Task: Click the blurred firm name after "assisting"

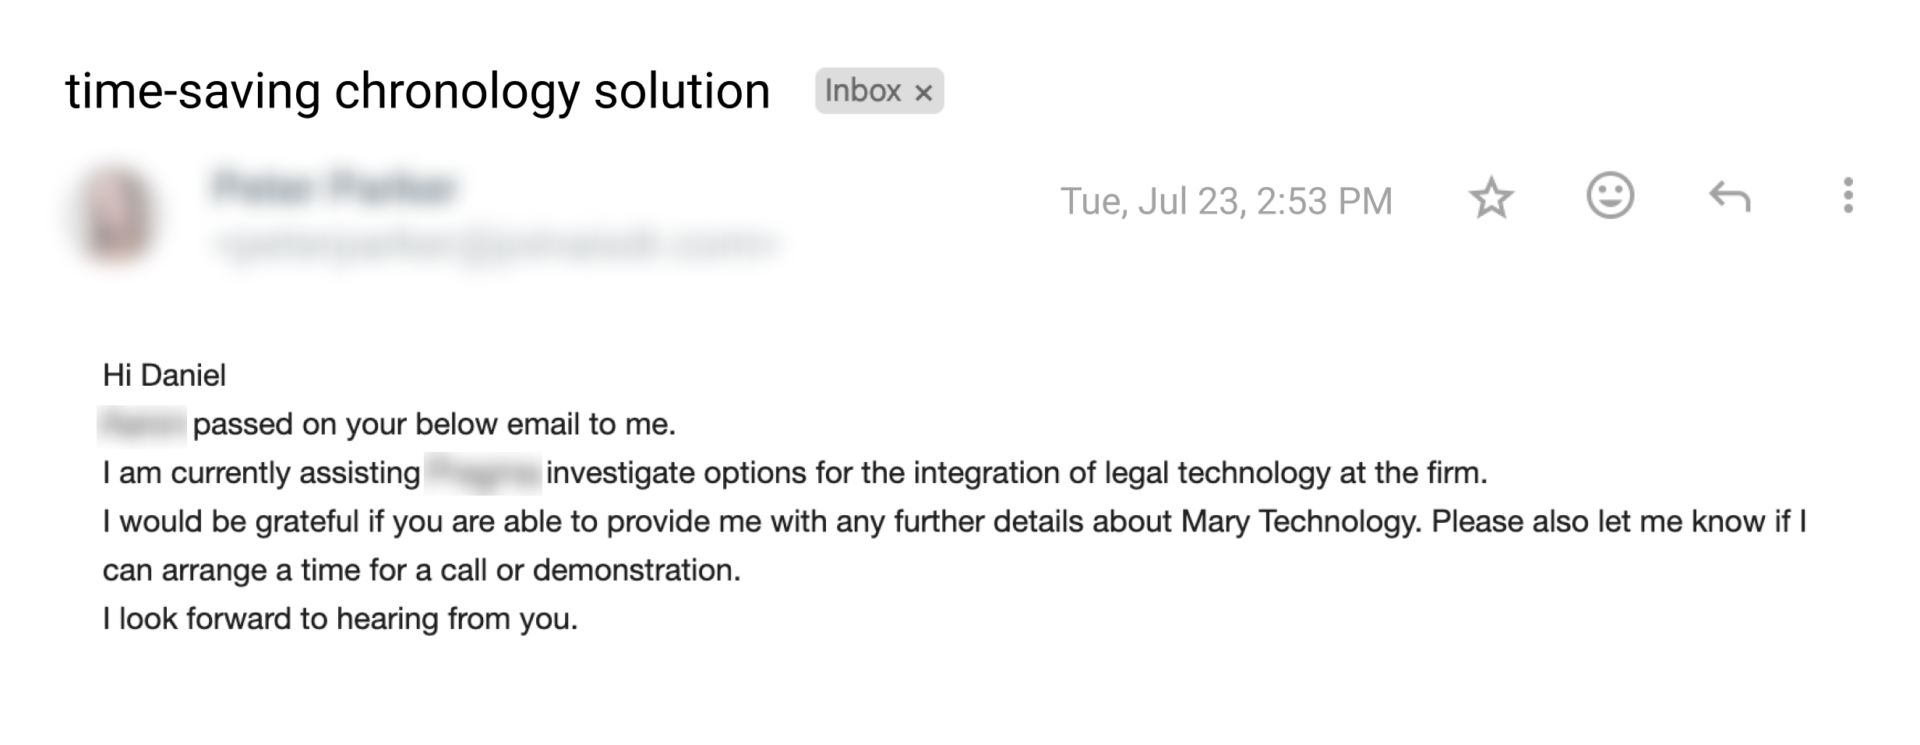Action: (483, 473)
